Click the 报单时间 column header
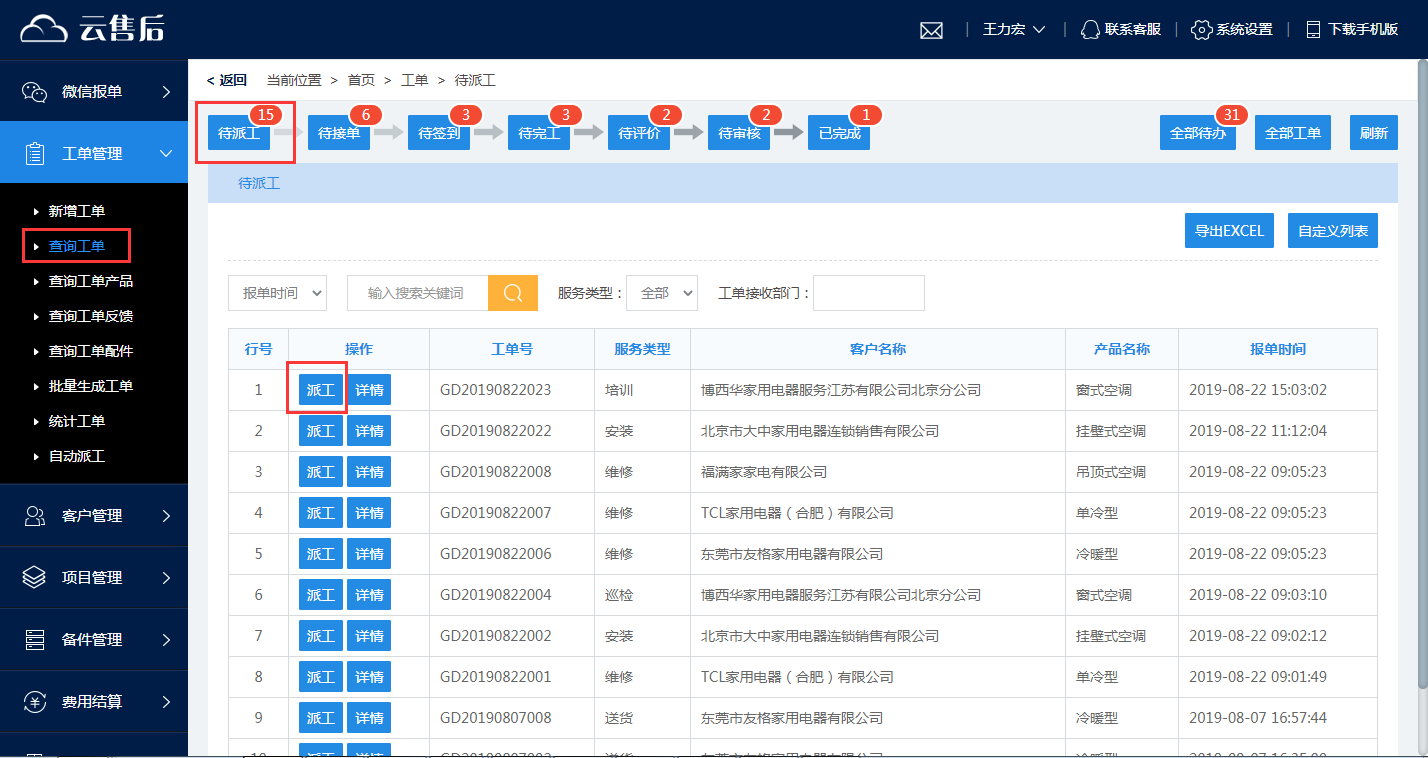This screenshot has height=758, width=1428. (x=1278, y=349)
